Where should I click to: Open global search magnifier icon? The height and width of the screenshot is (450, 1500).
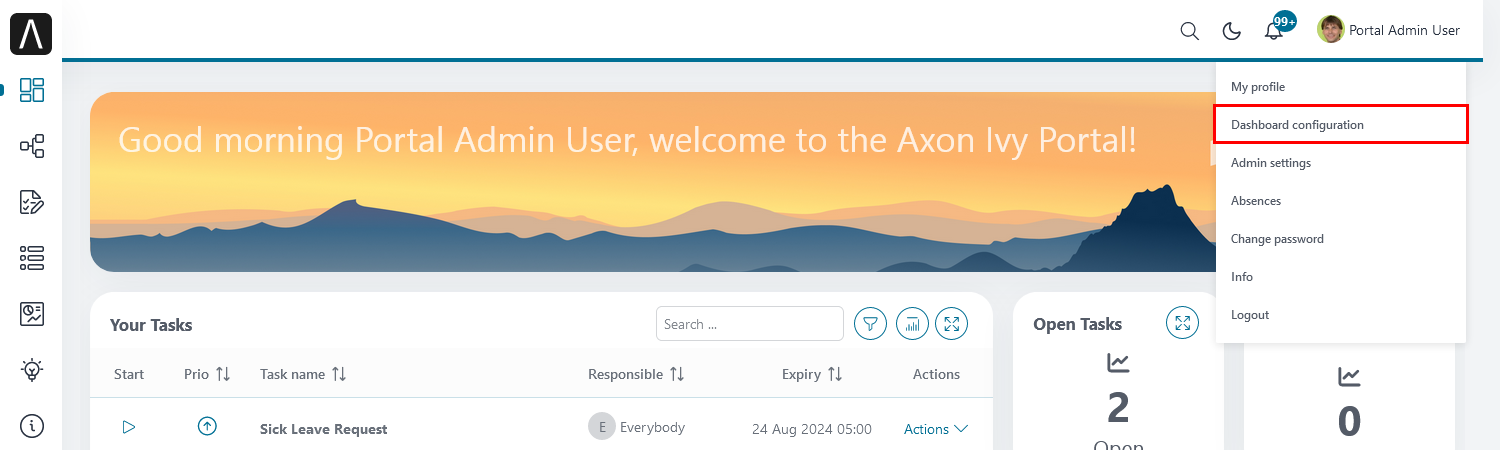[x=1189, y=31]
